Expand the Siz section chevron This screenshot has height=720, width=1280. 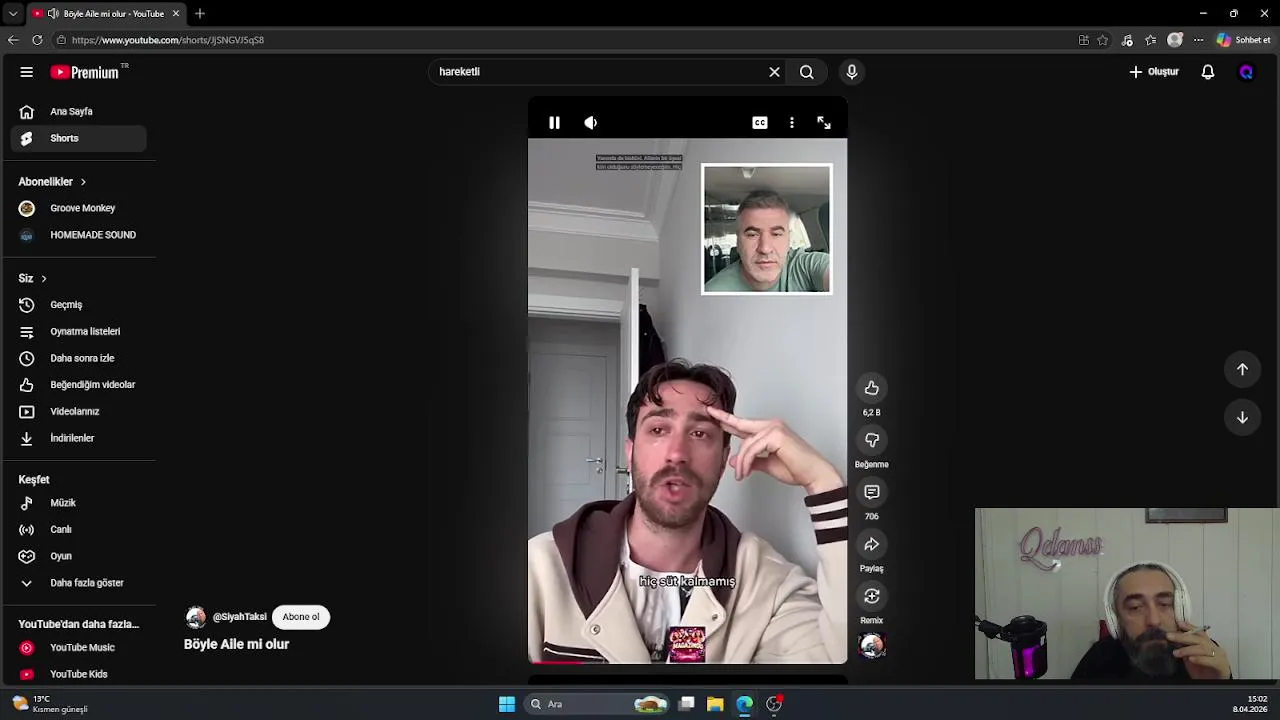pos(43,278)
